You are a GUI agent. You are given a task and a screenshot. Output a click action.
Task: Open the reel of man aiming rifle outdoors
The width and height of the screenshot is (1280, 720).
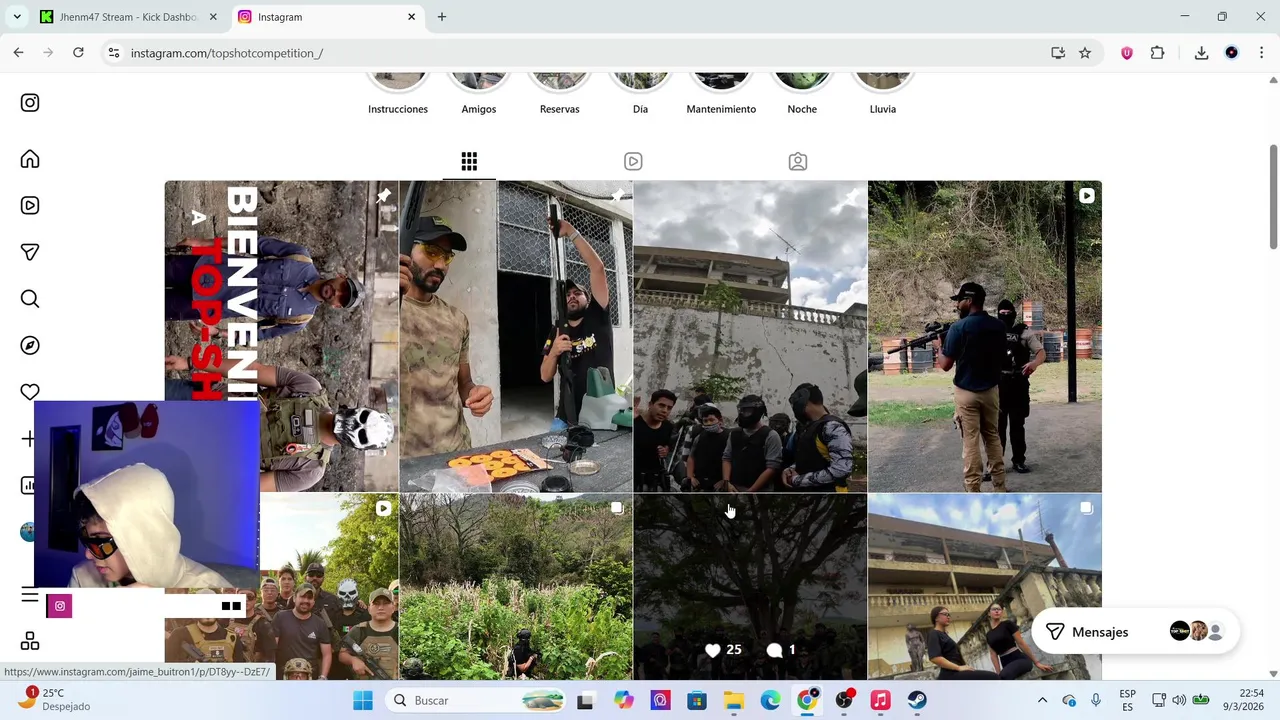click(x=985, y=336)
